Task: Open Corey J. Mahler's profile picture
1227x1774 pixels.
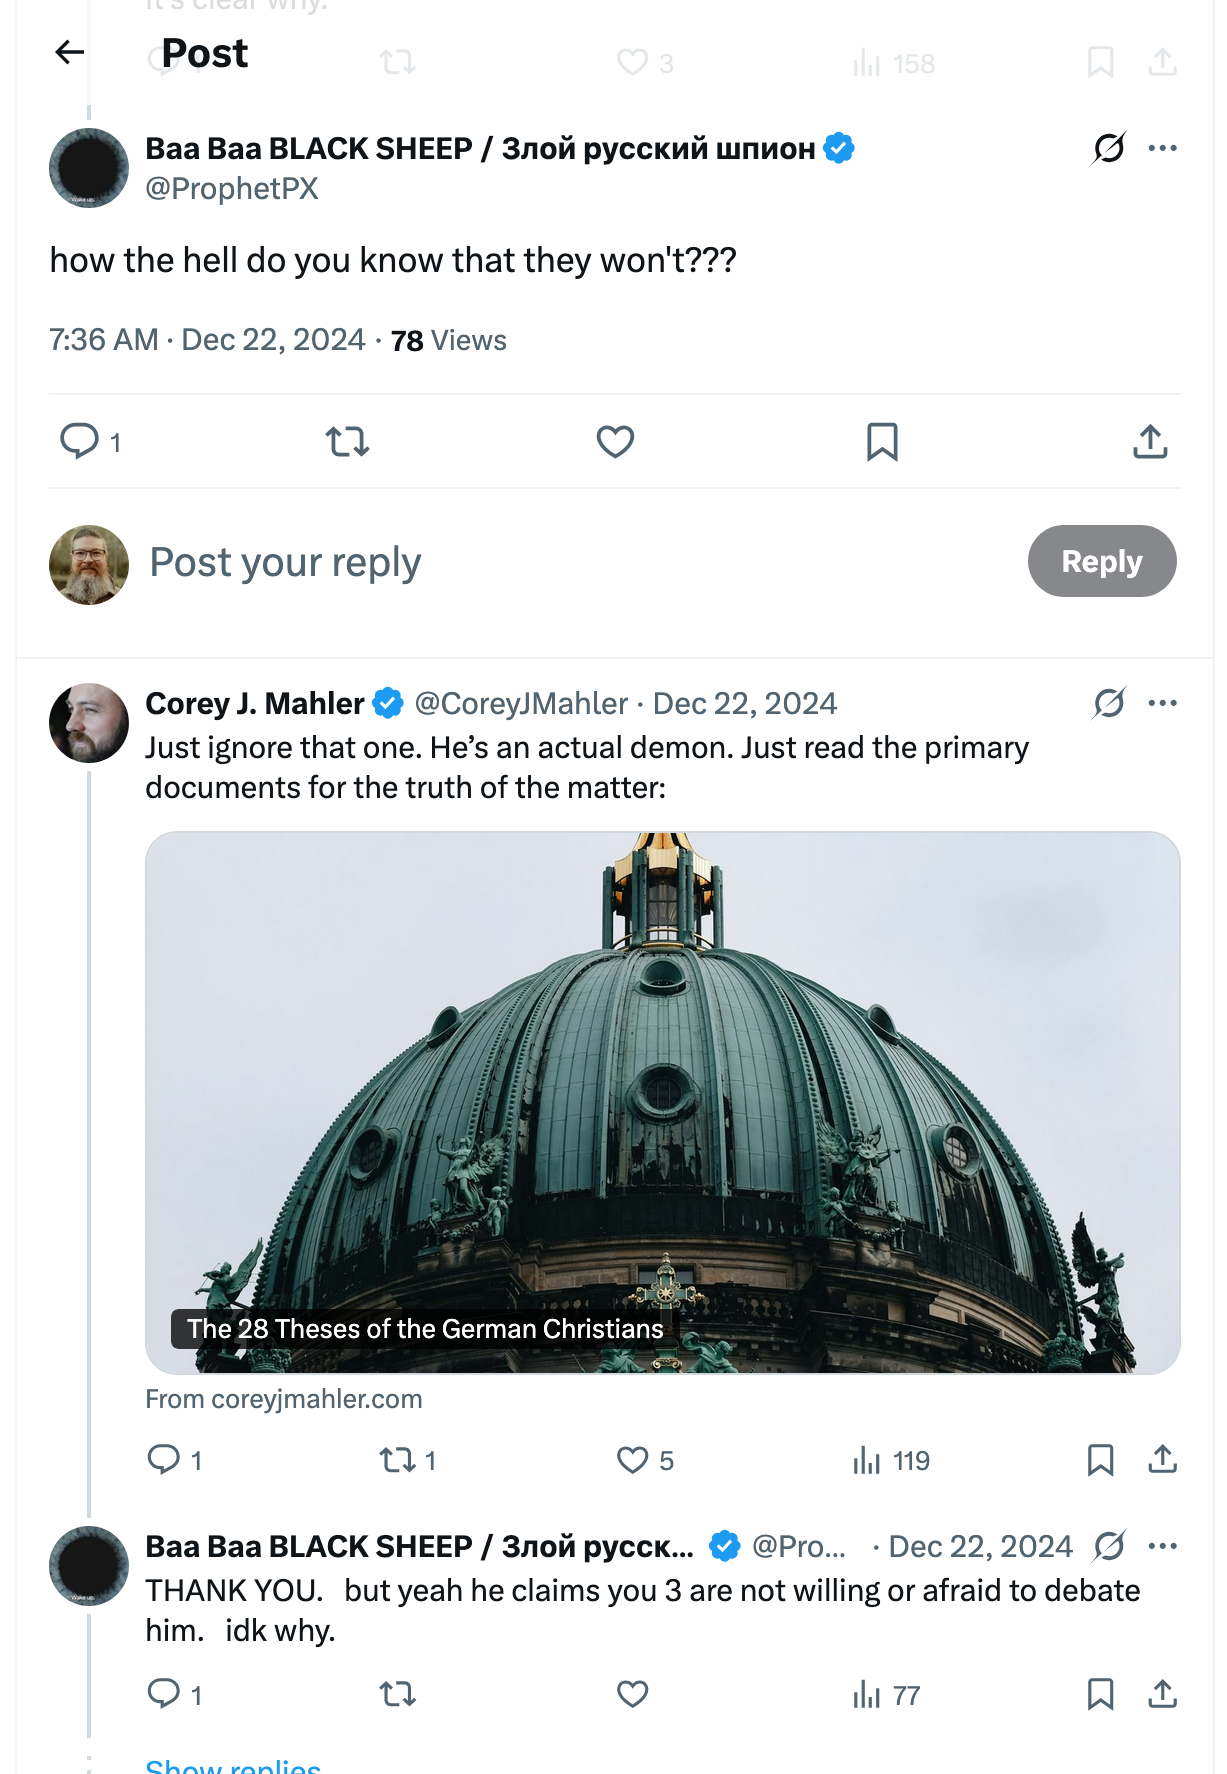Action: (89, 723)
